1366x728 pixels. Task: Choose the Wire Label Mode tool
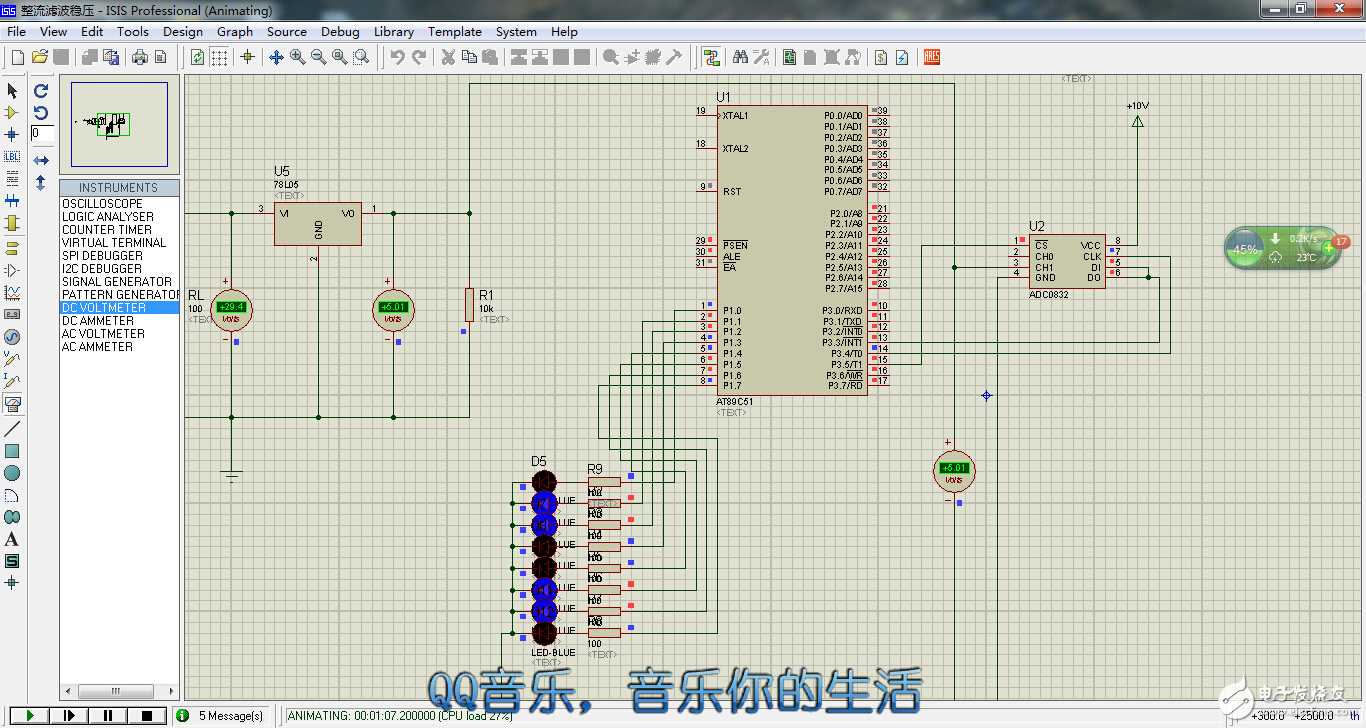12,156
